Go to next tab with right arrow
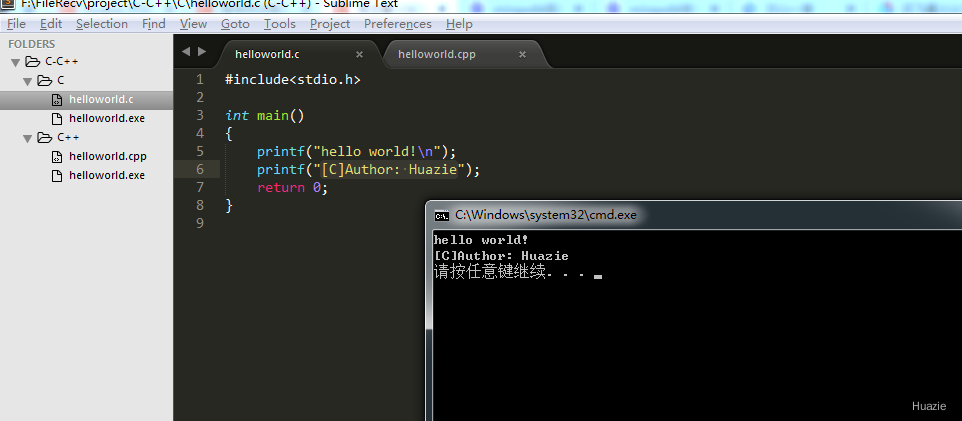The image size is (962, 421). tap(202, 52)
